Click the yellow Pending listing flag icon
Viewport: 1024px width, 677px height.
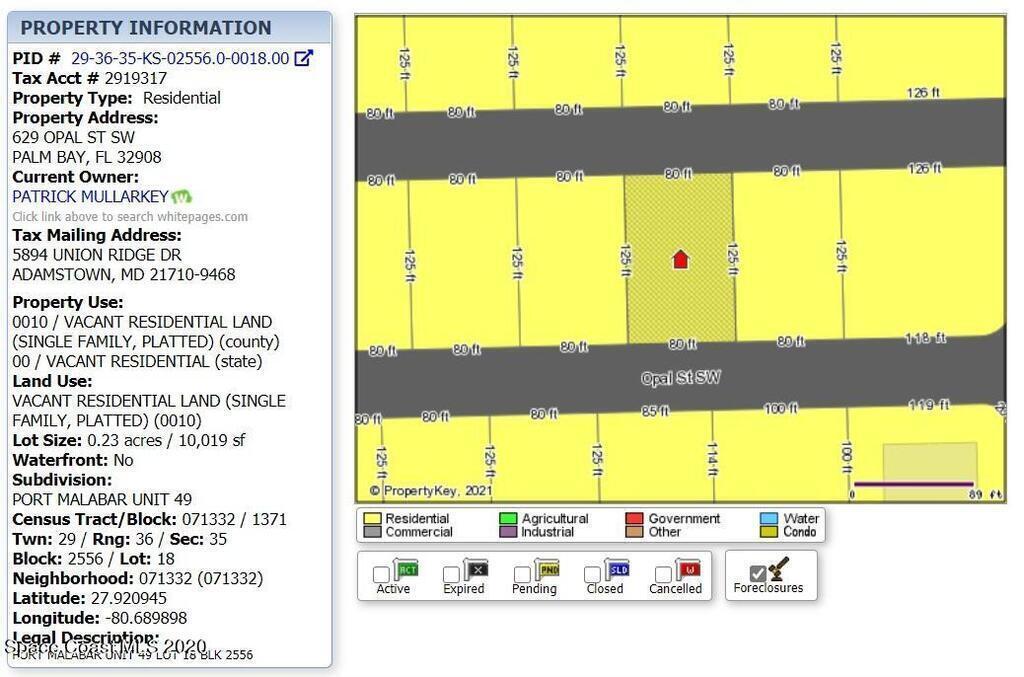[548, 570]
